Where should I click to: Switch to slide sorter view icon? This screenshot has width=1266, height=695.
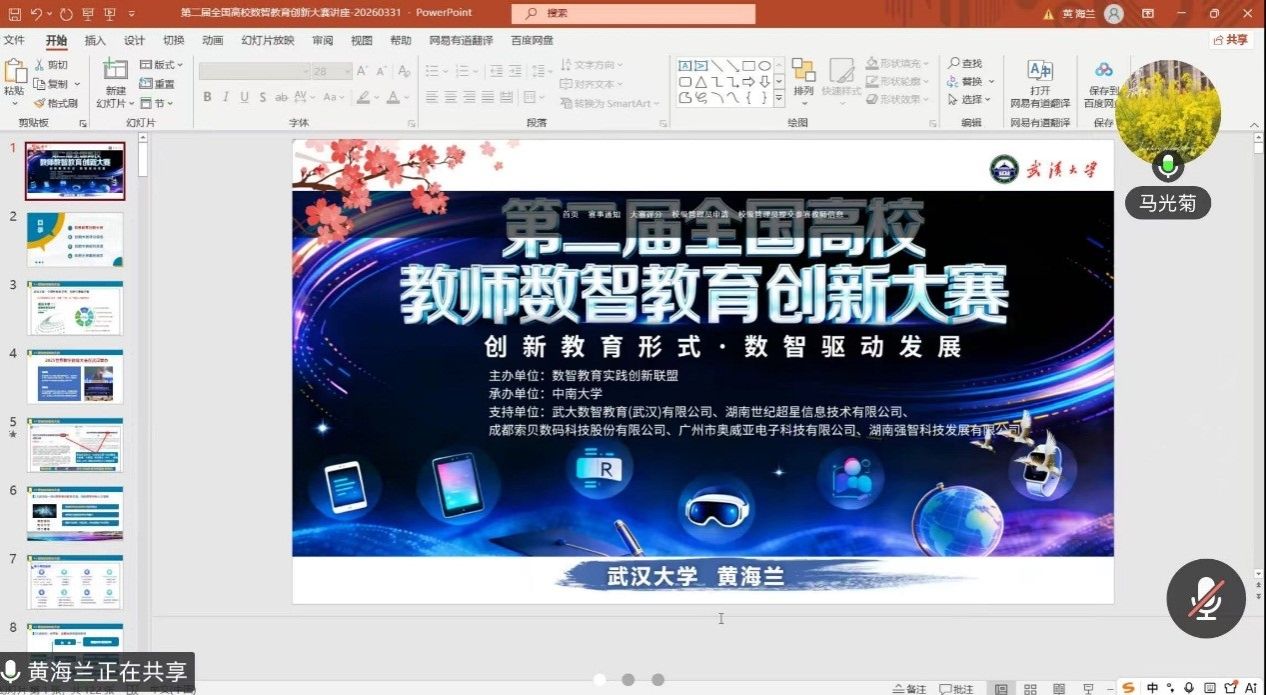click(x=1030, y=688)
